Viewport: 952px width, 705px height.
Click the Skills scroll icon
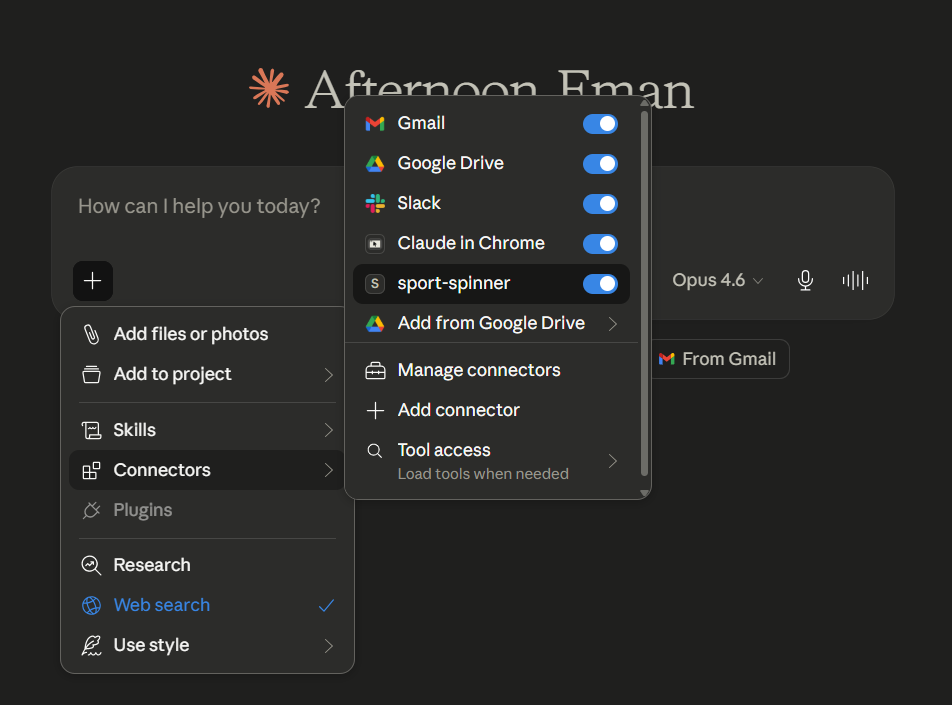coord(91,430)
